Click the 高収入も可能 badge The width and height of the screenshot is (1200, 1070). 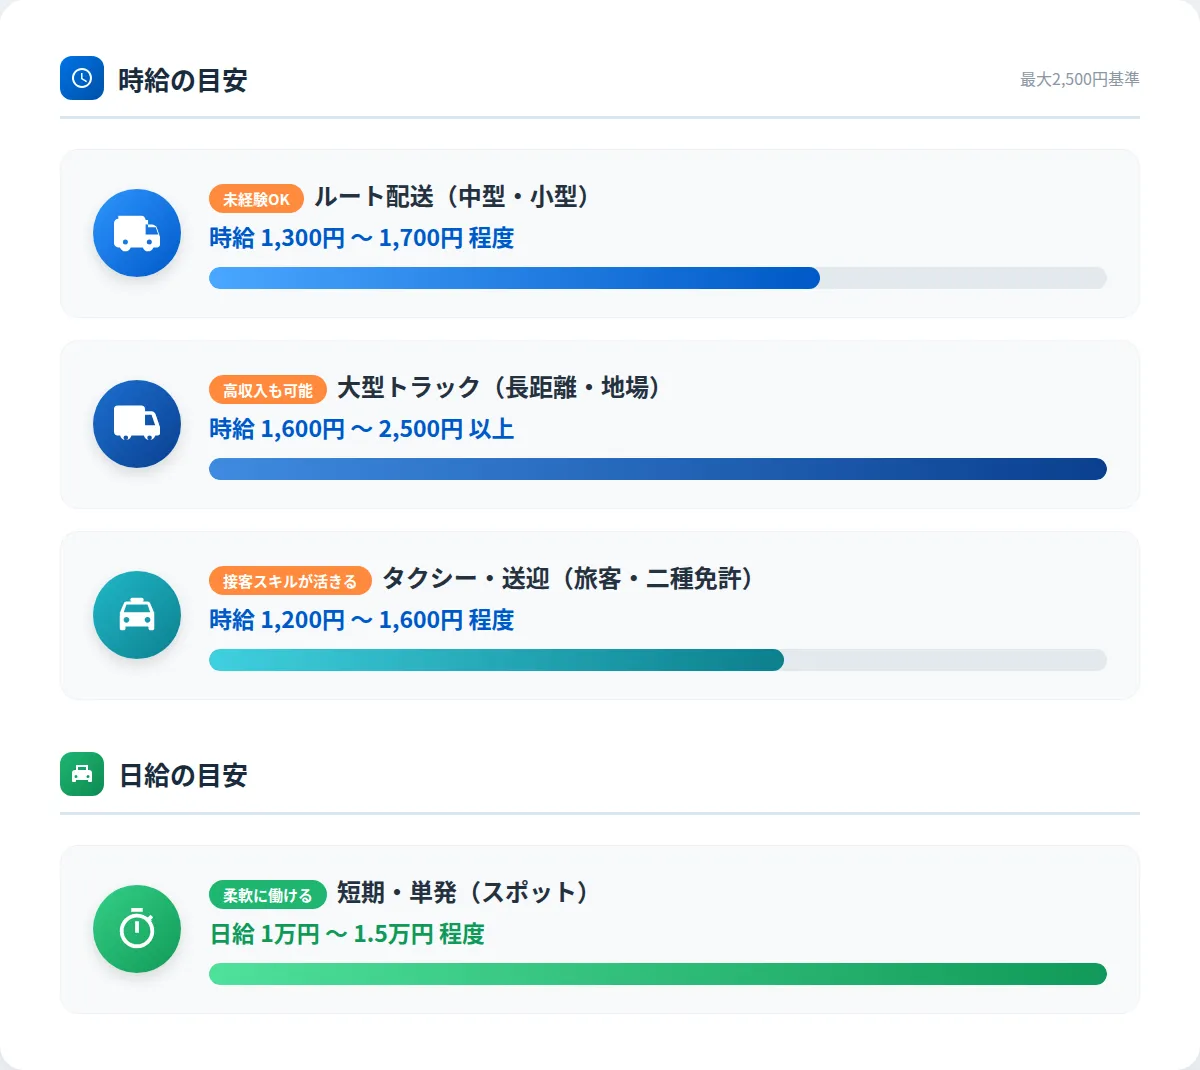(268, 390)
